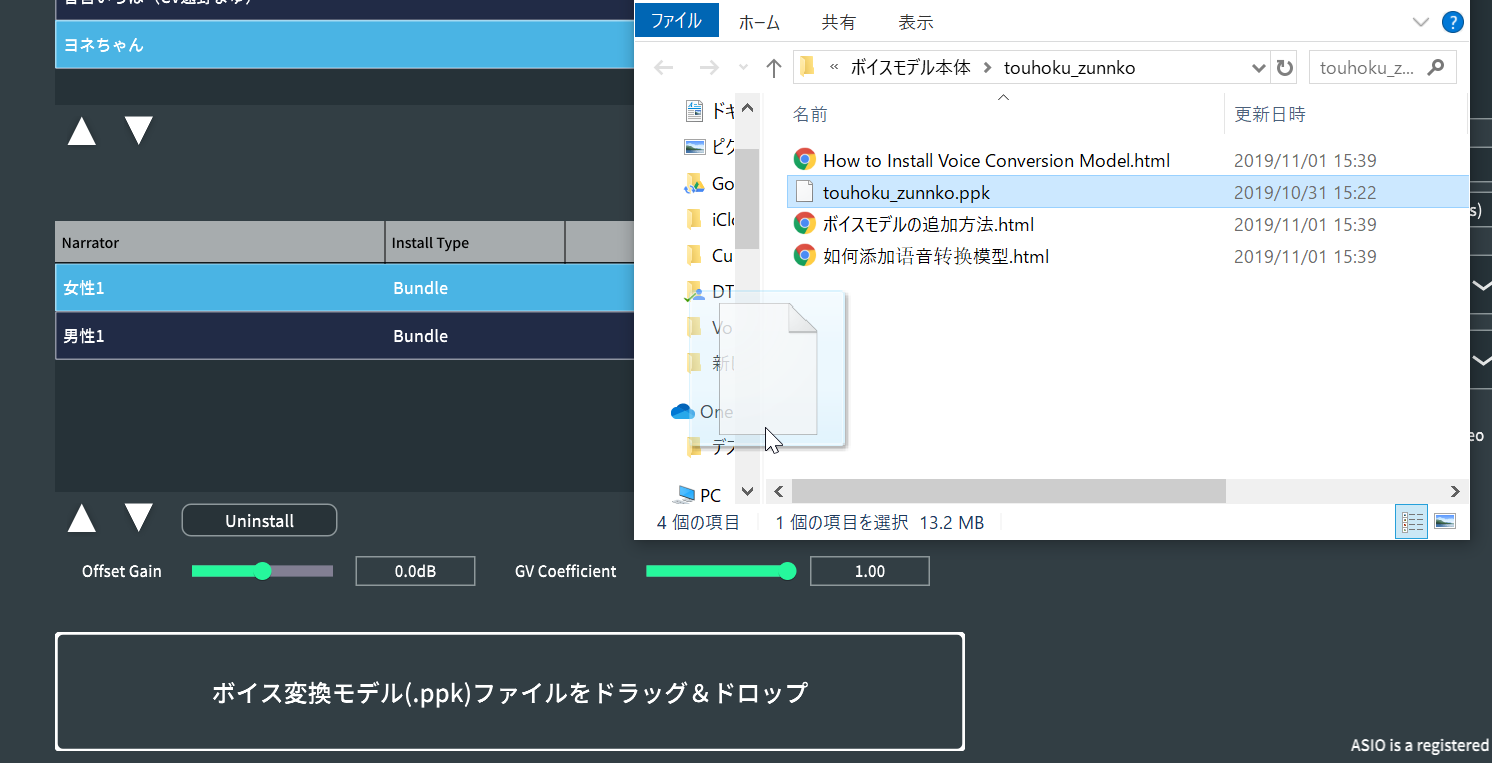This screenshot has height=763, width=1492.
Task: Click the file list horizontal scrollbar thumb
Action: pyautogui.click(x=1007, y=491)
